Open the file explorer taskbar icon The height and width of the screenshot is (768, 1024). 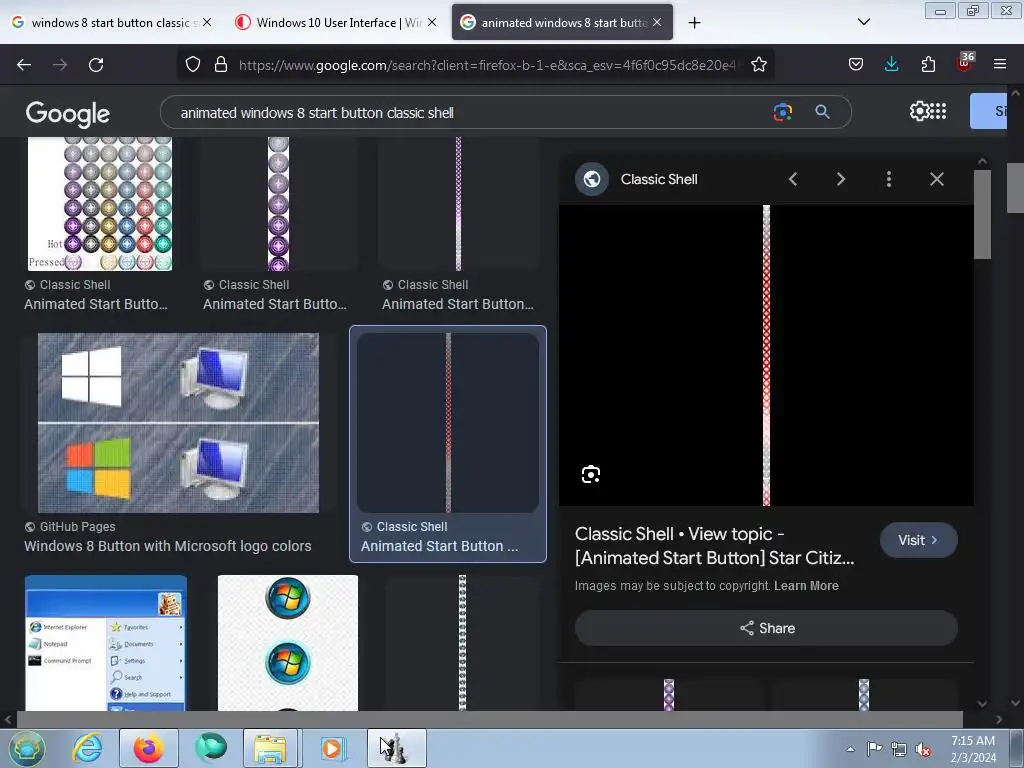click(271, 748)
